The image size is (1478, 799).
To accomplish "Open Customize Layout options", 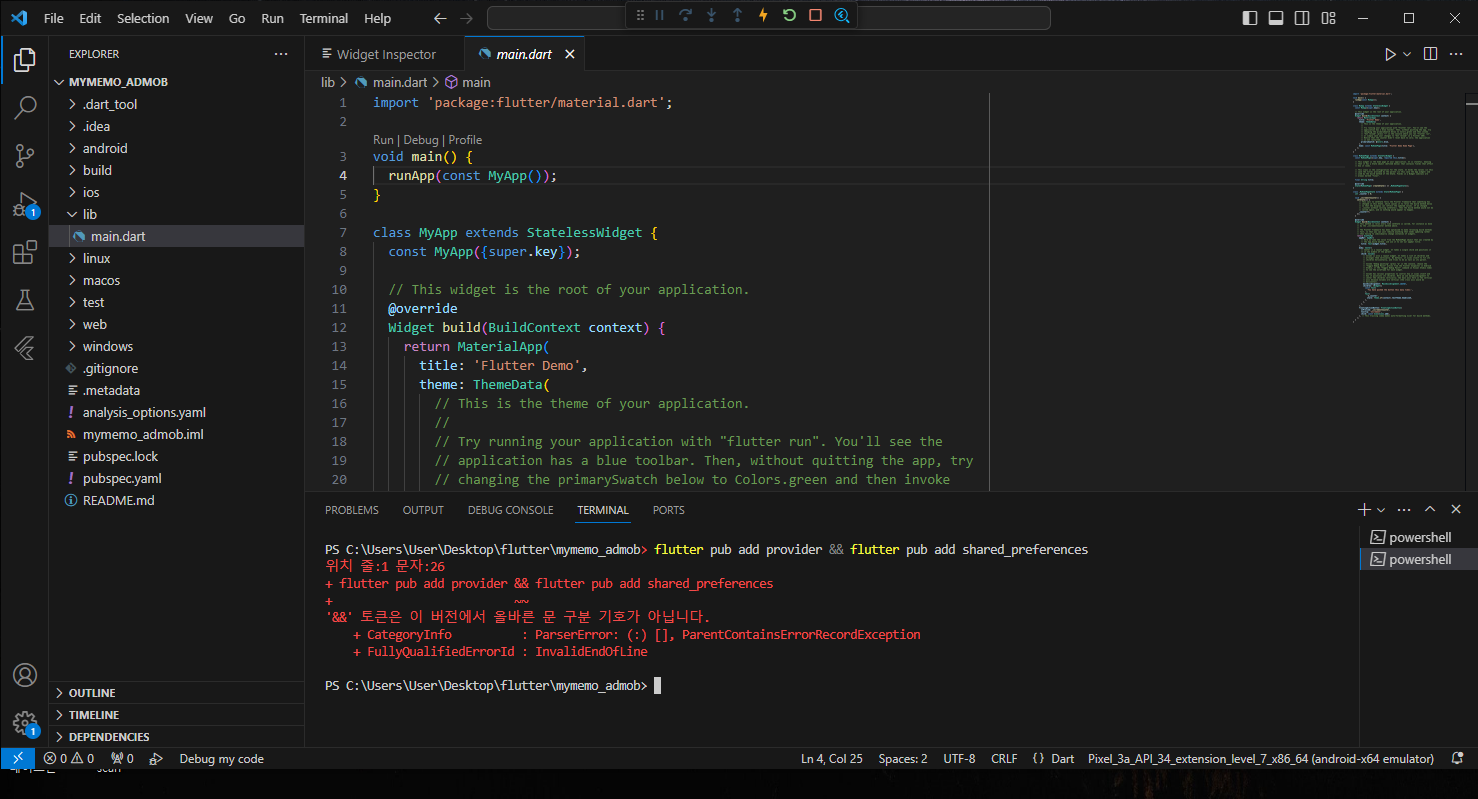I will [1328, 18].
